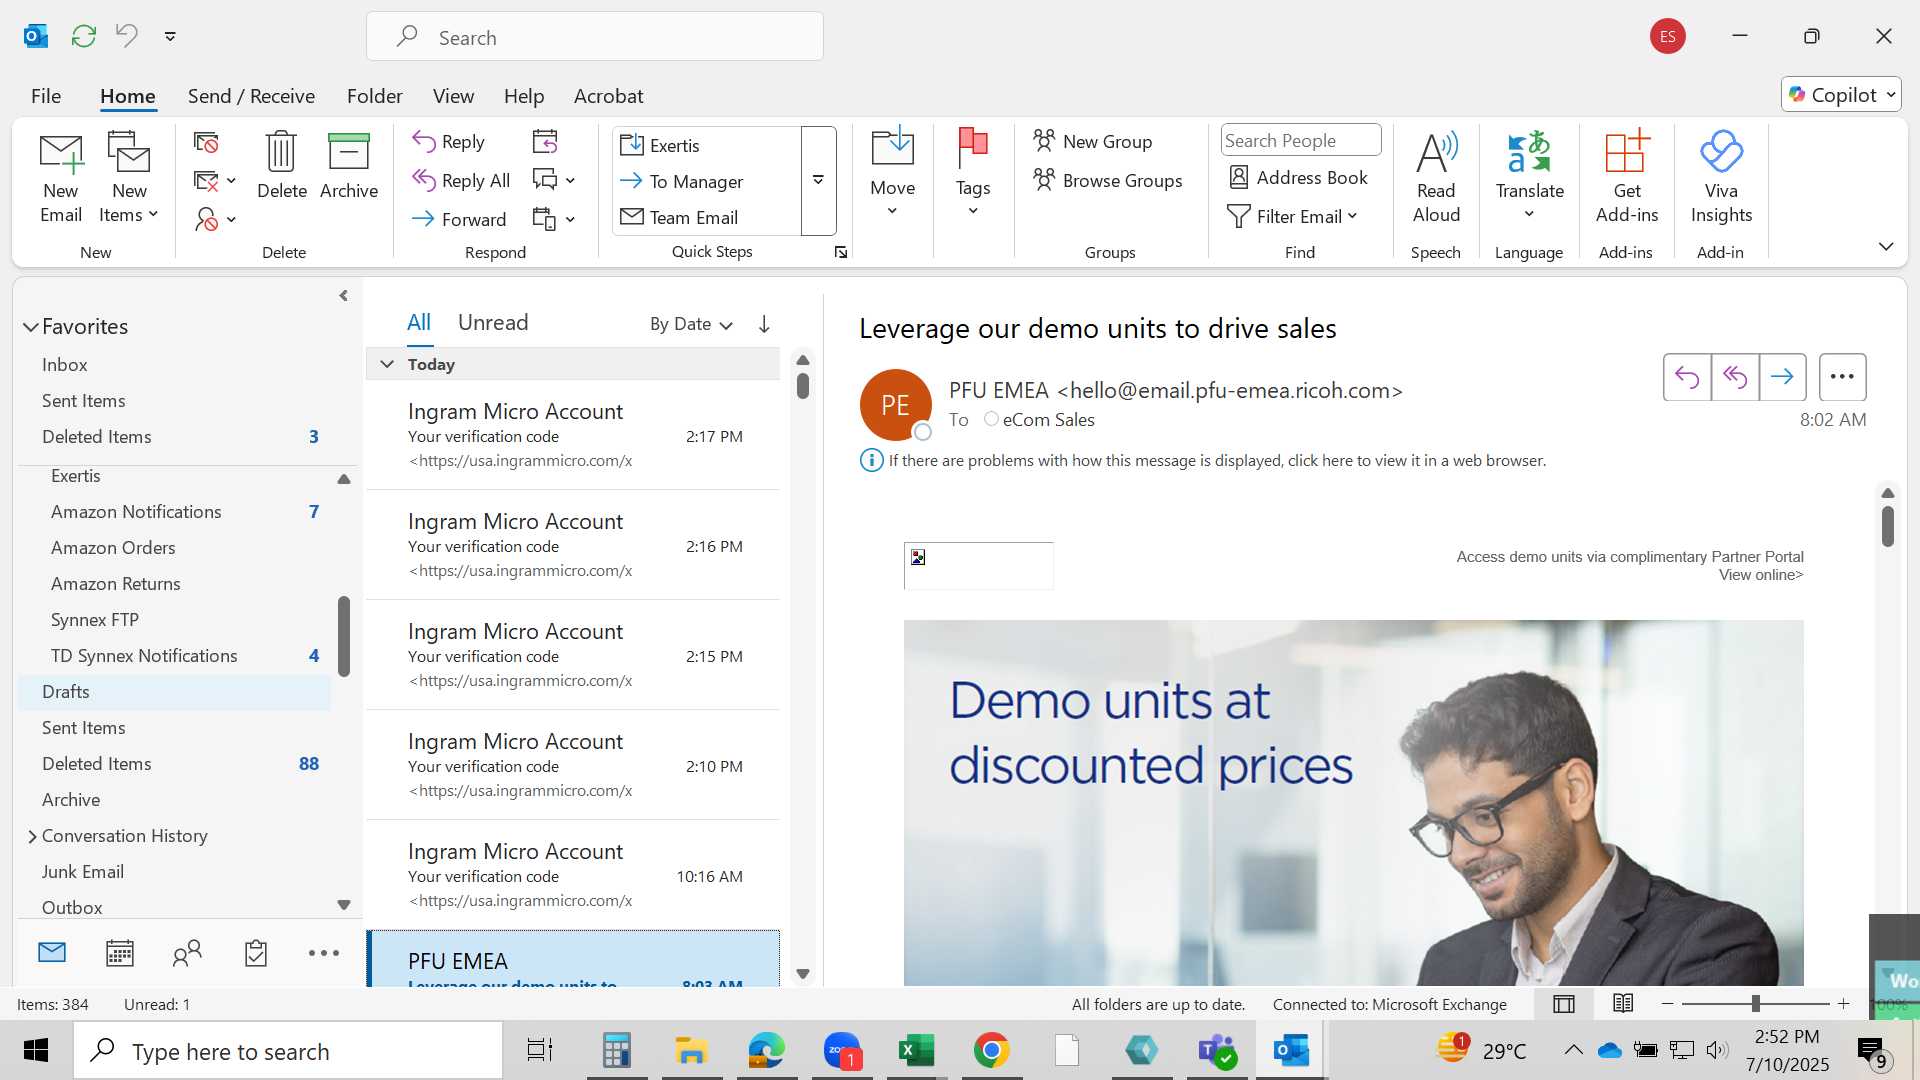Viewport: 1920px width, 1080px height.
Task: Click the Mail icon in navigation bar
Action: pos(52,953)
